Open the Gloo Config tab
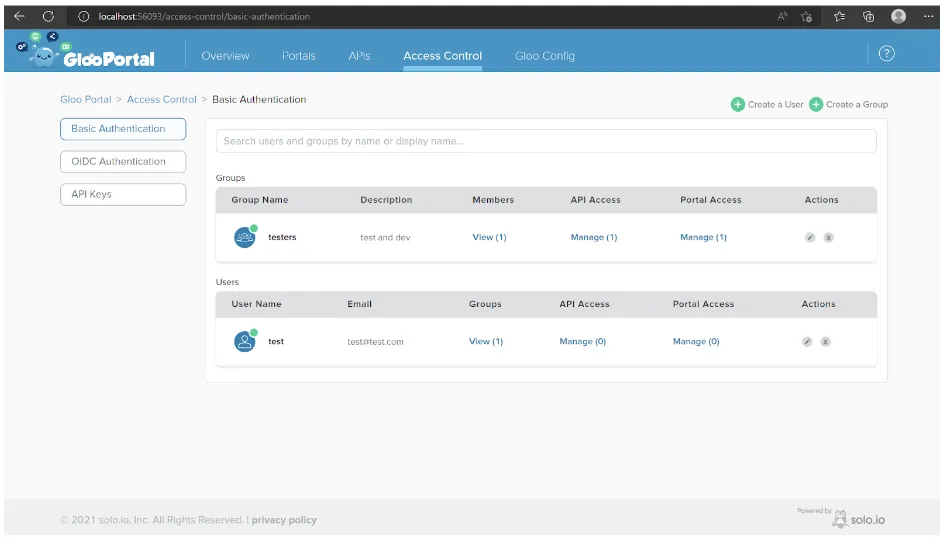 (x=545, y=55)
